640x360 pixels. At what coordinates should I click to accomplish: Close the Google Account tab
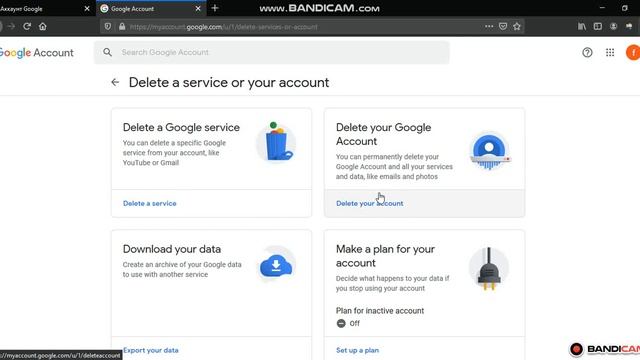coord(198,9)
